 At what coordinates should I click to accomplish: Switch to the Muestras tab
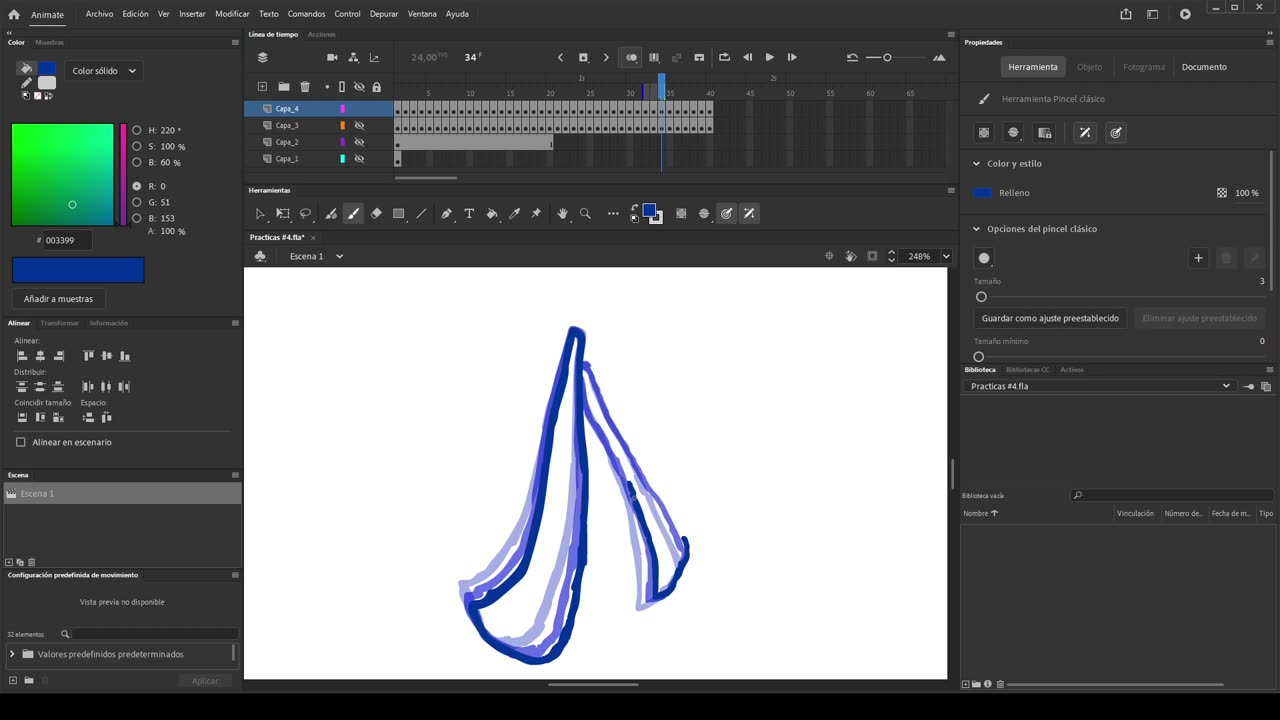[50, 42]
